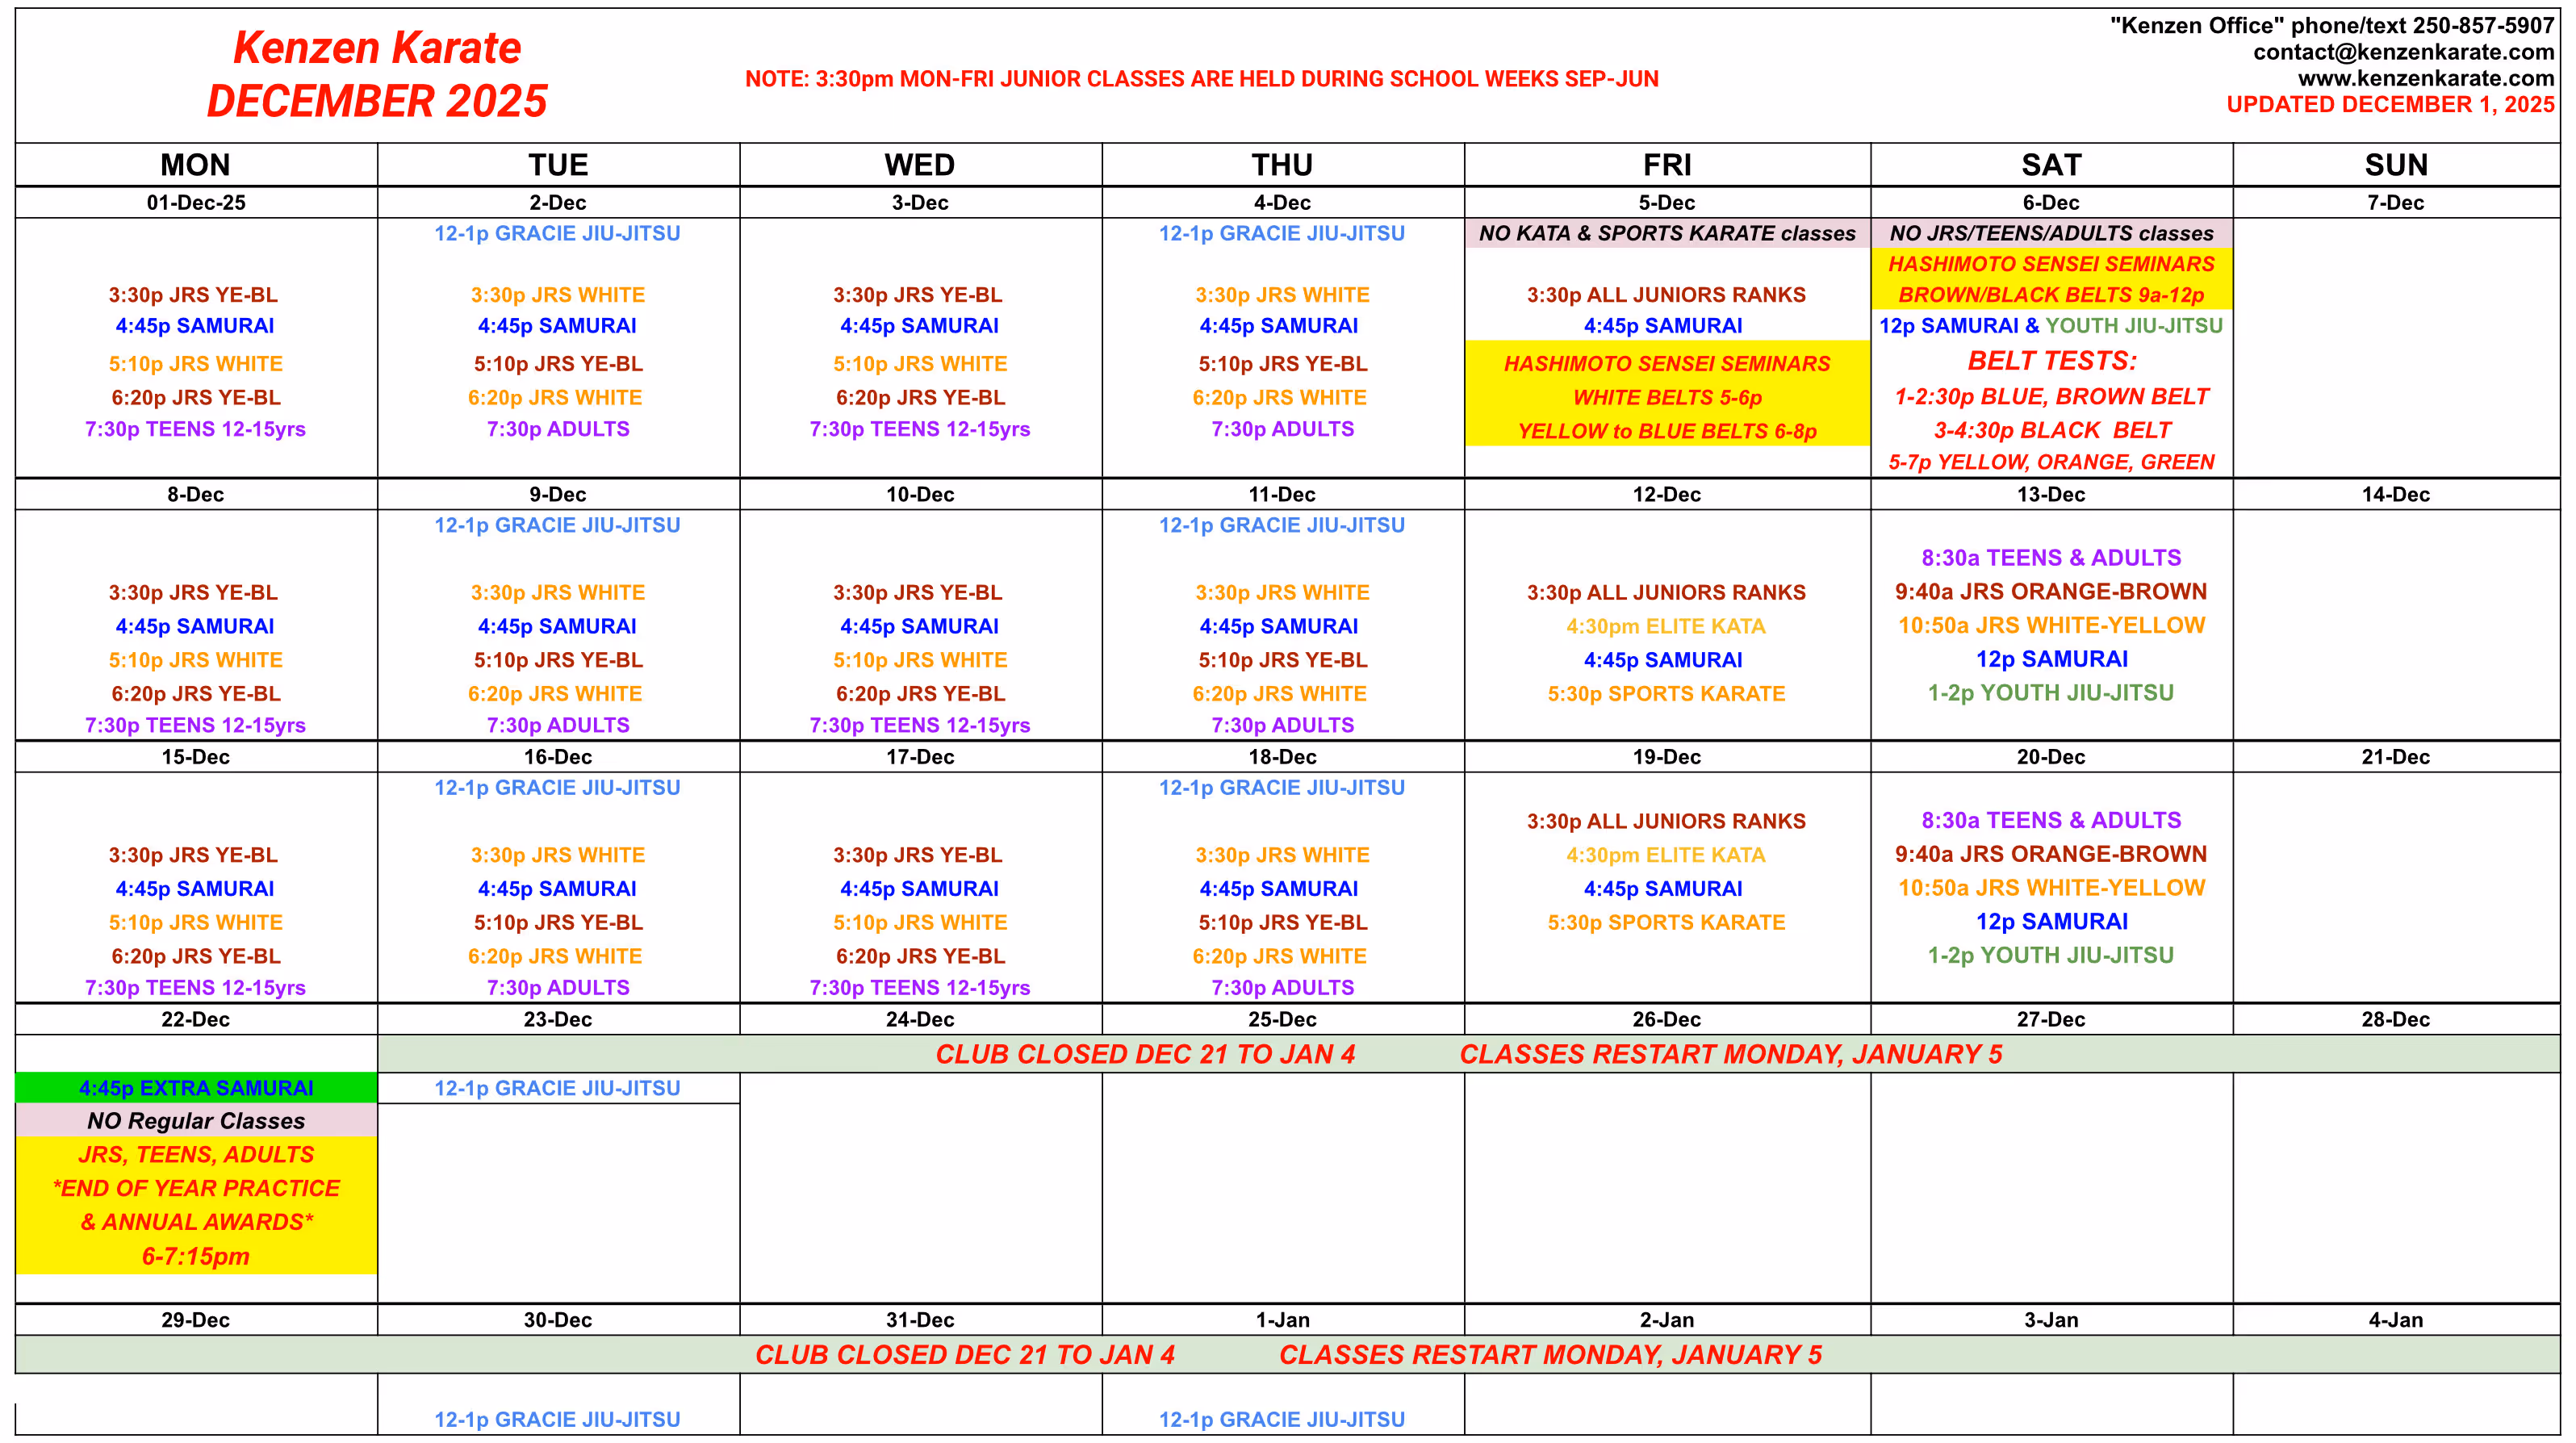Click NO Regular Classes on 22-Dec
This screenshot has height=1443, width=2576.
(x=196, y=1121)
